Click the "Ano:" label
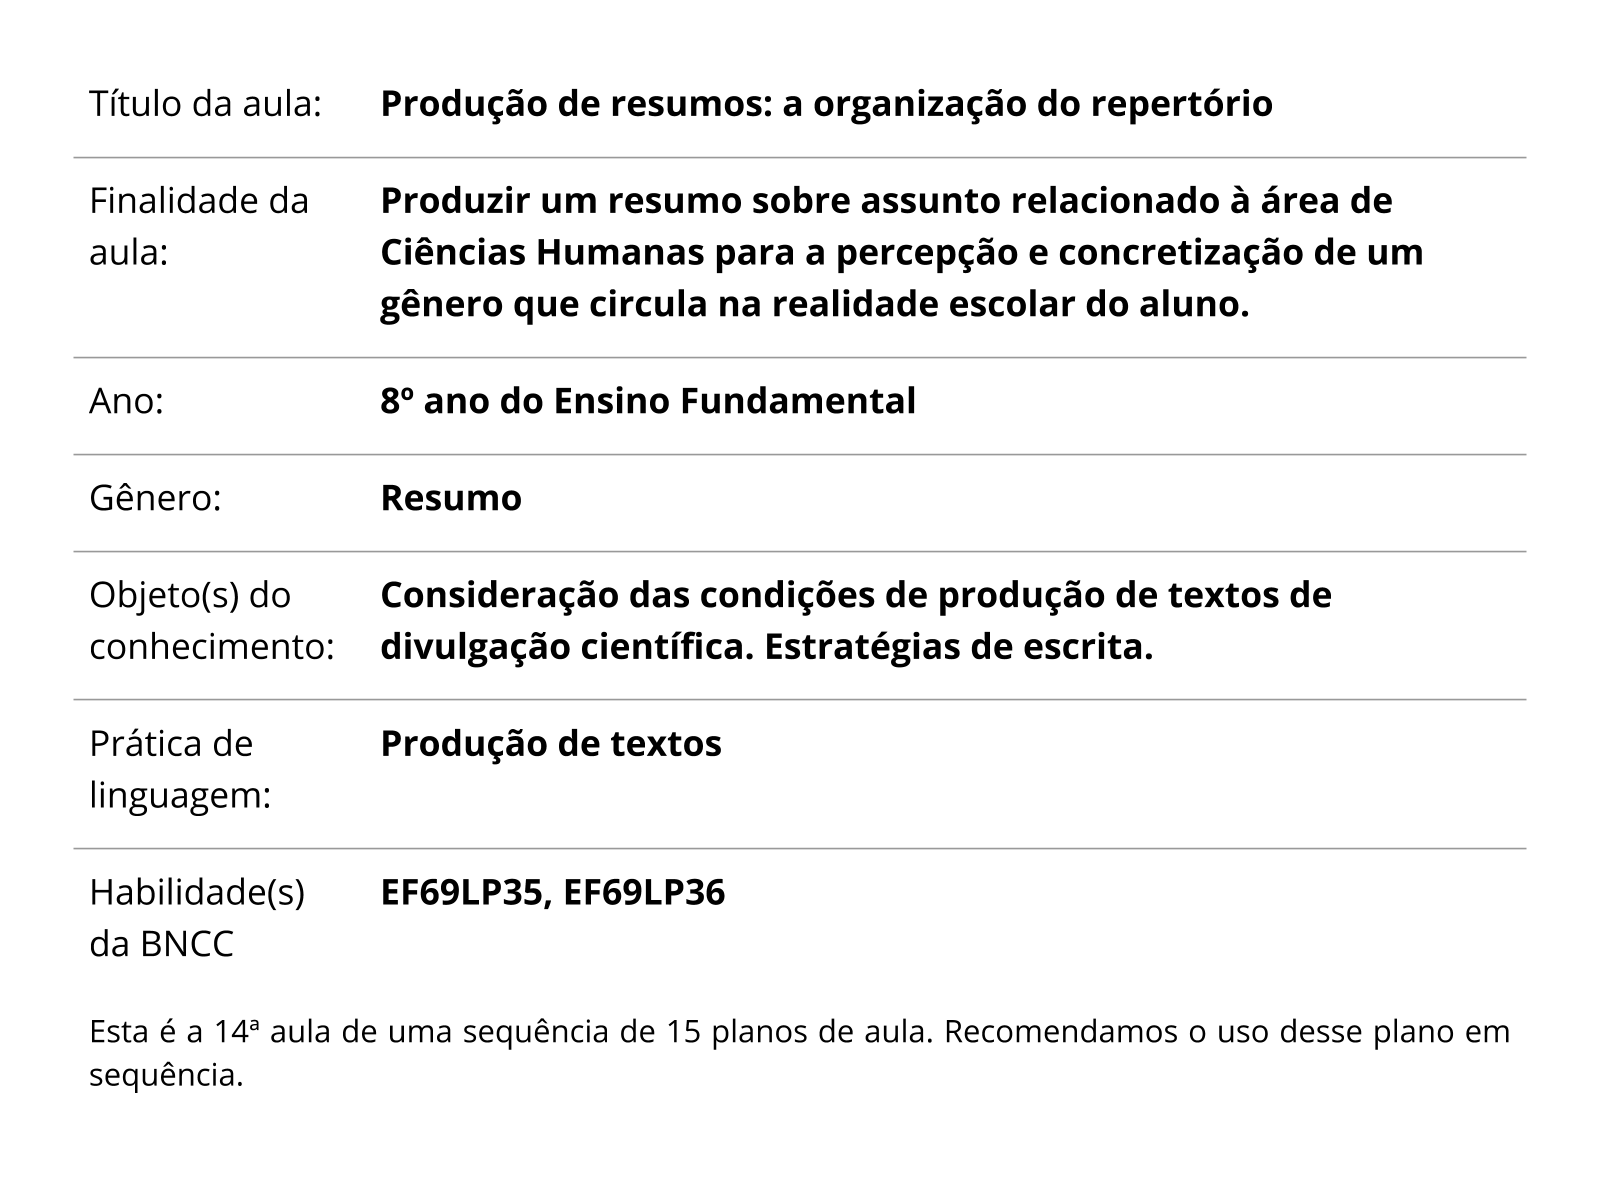This screenshot has height=1200, width=1600. point(126,401)
